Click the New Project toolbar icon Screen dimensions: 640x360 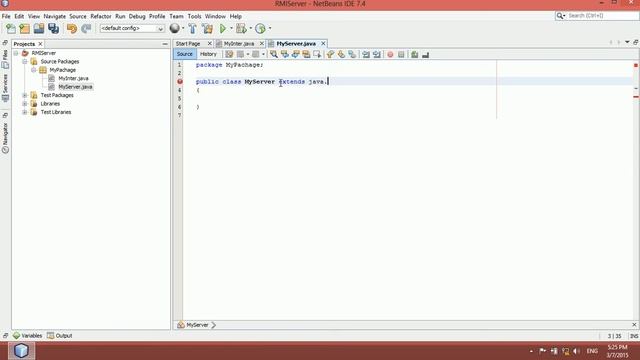tap(25, 29)
